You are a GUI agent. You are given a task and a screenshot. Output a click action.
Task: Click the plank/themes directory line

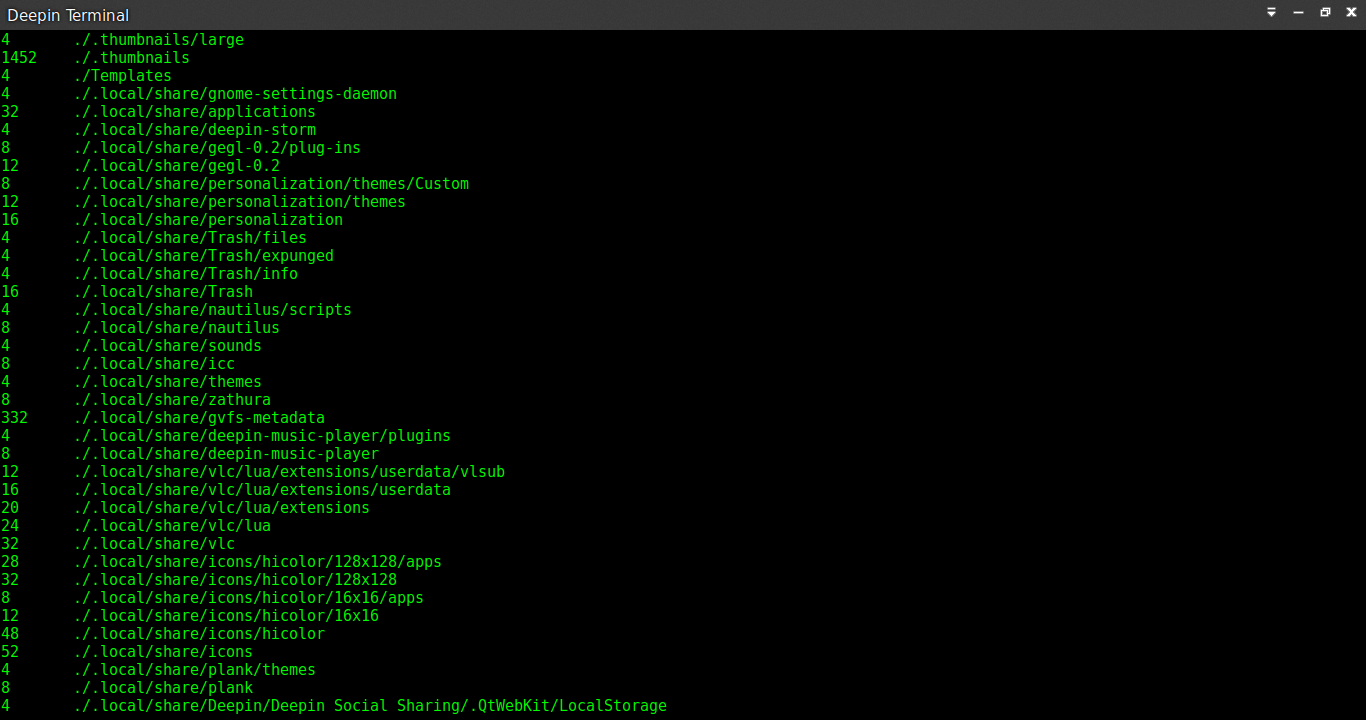coord(195,669)
